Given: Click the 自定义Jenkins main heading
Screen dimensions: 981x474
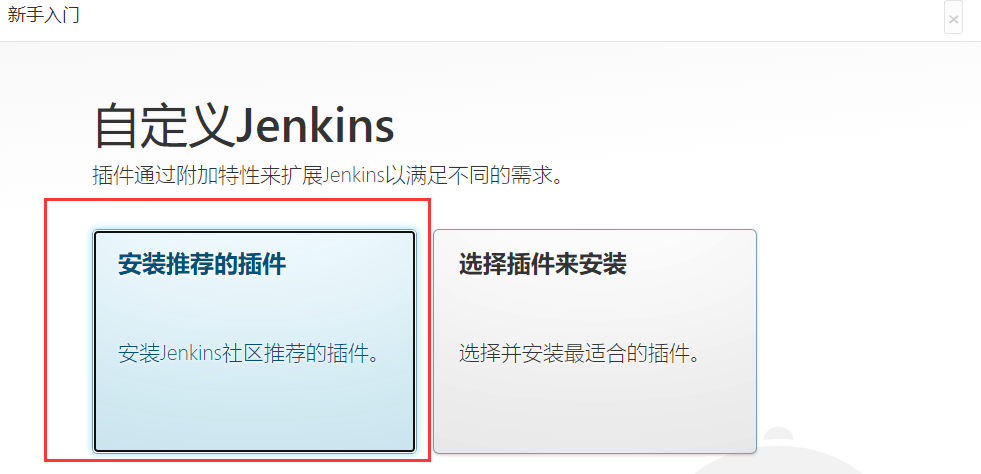Looking at the screenshot, I should [x=244, y=128].
